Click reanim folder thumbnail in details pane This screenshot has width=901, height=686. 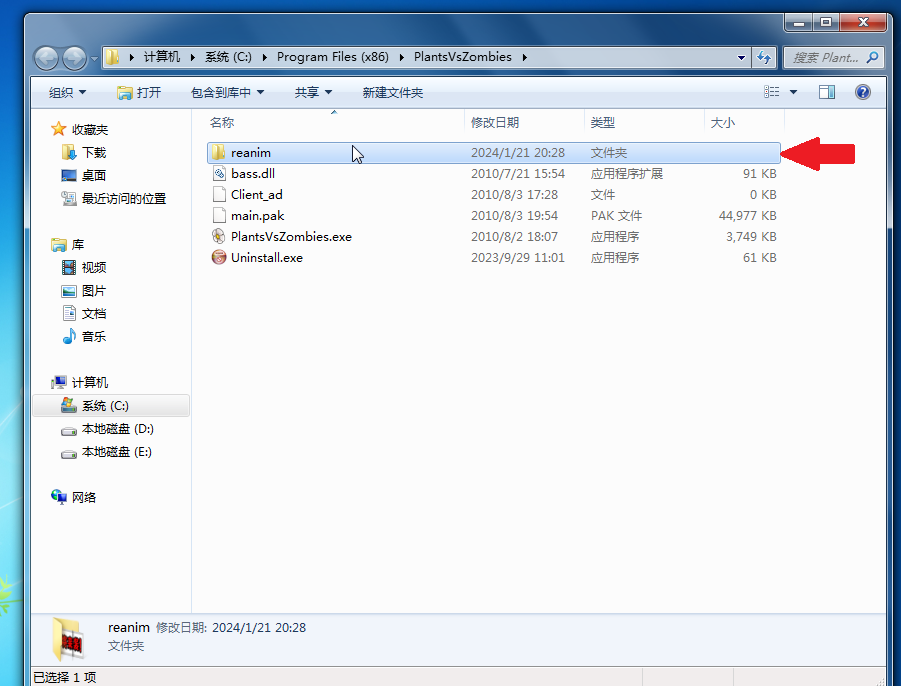click(x=68, y=639)
